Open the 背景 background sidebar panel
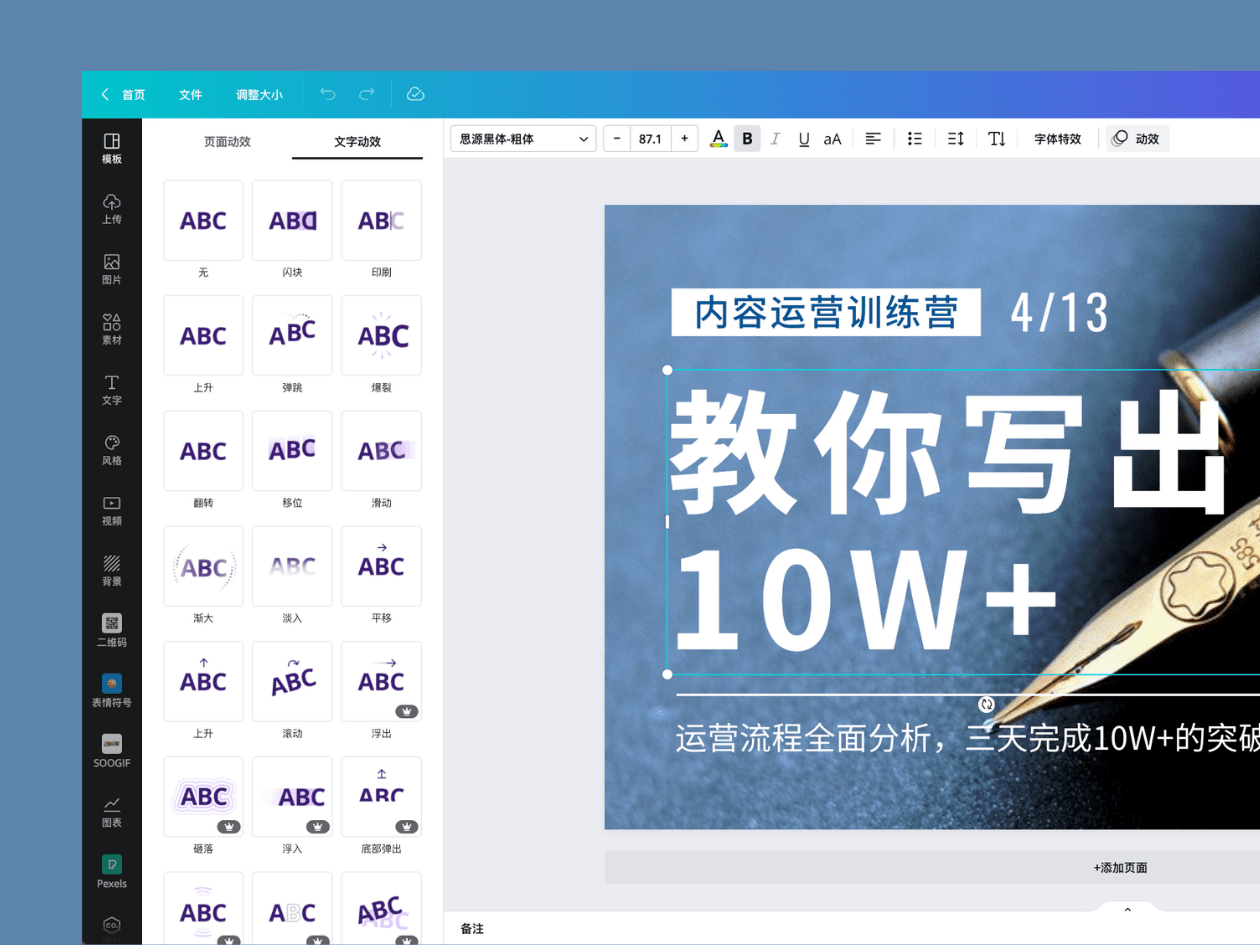Screen dimensions: 1260x945 [112, 571]
